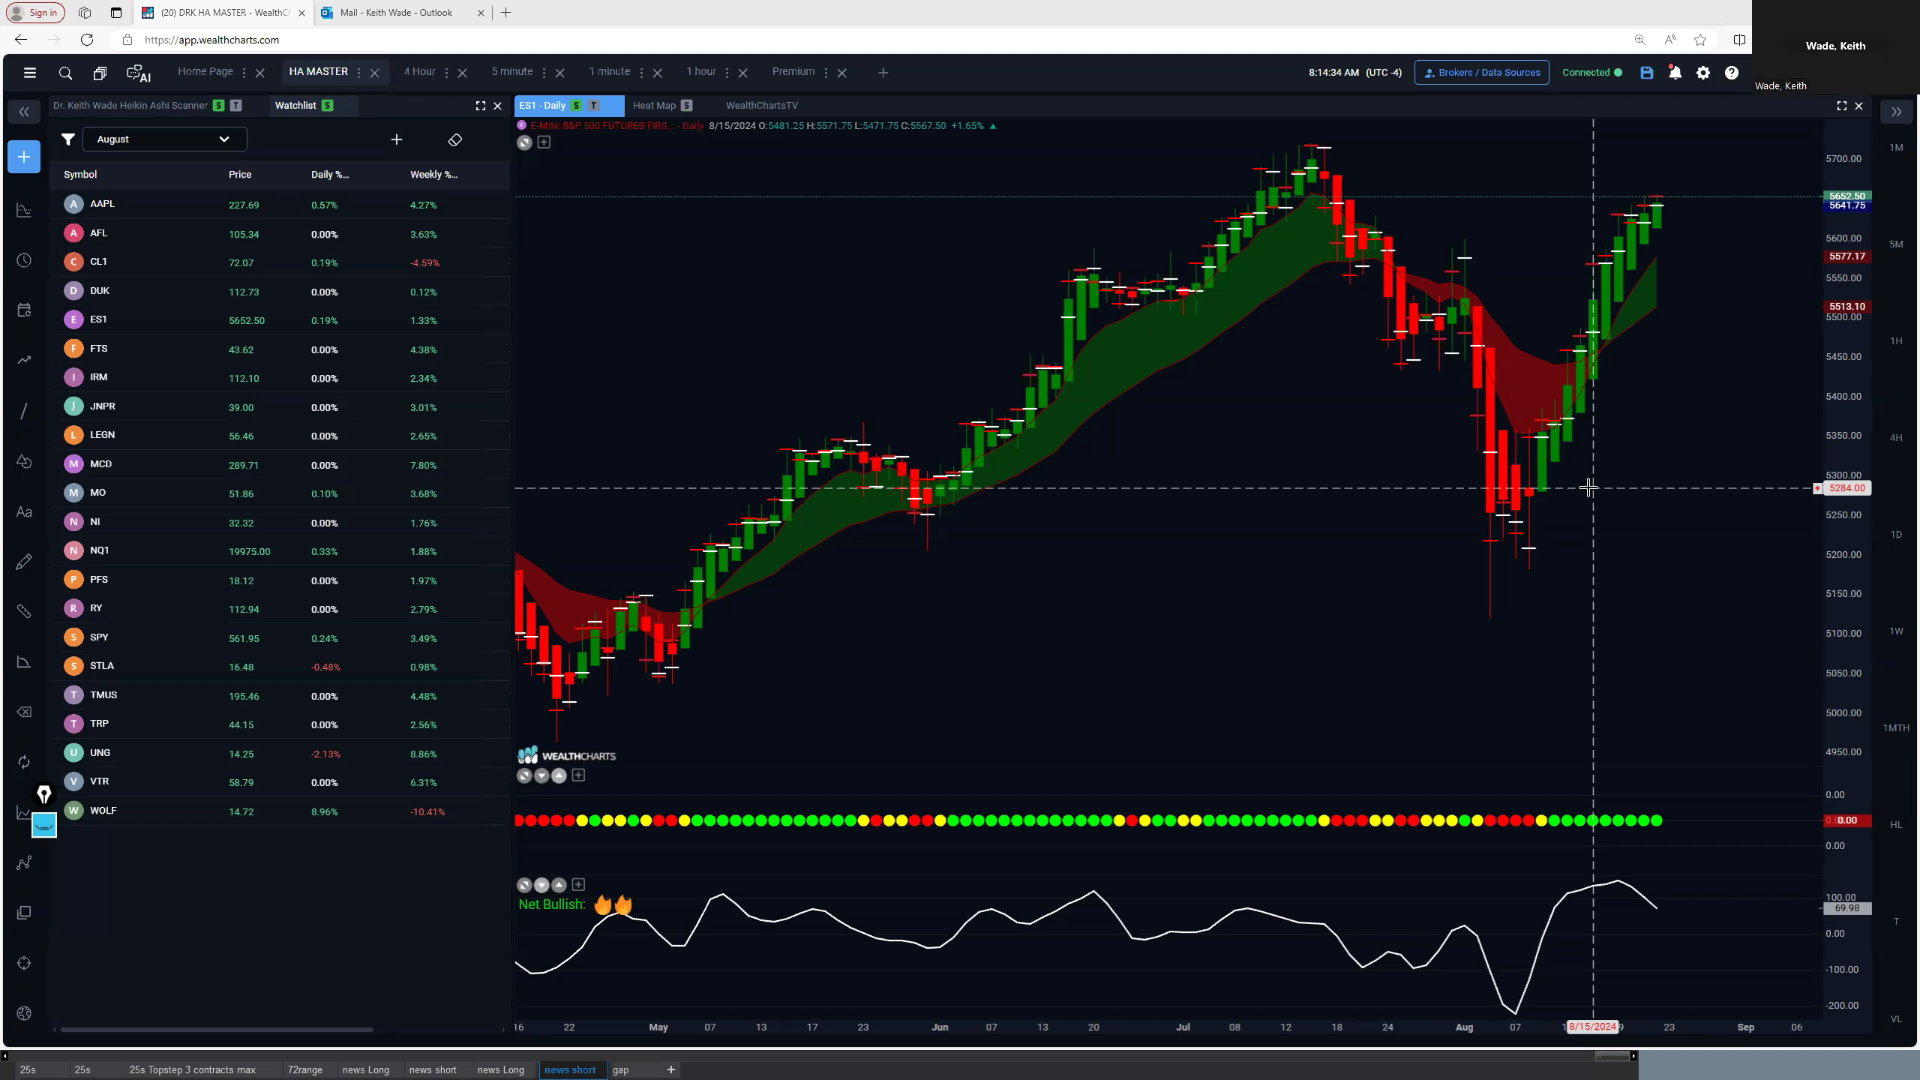Open options menu dots for HA MASTER tab
Viewport: 1920px width, 1080px height.
point(358,73)
